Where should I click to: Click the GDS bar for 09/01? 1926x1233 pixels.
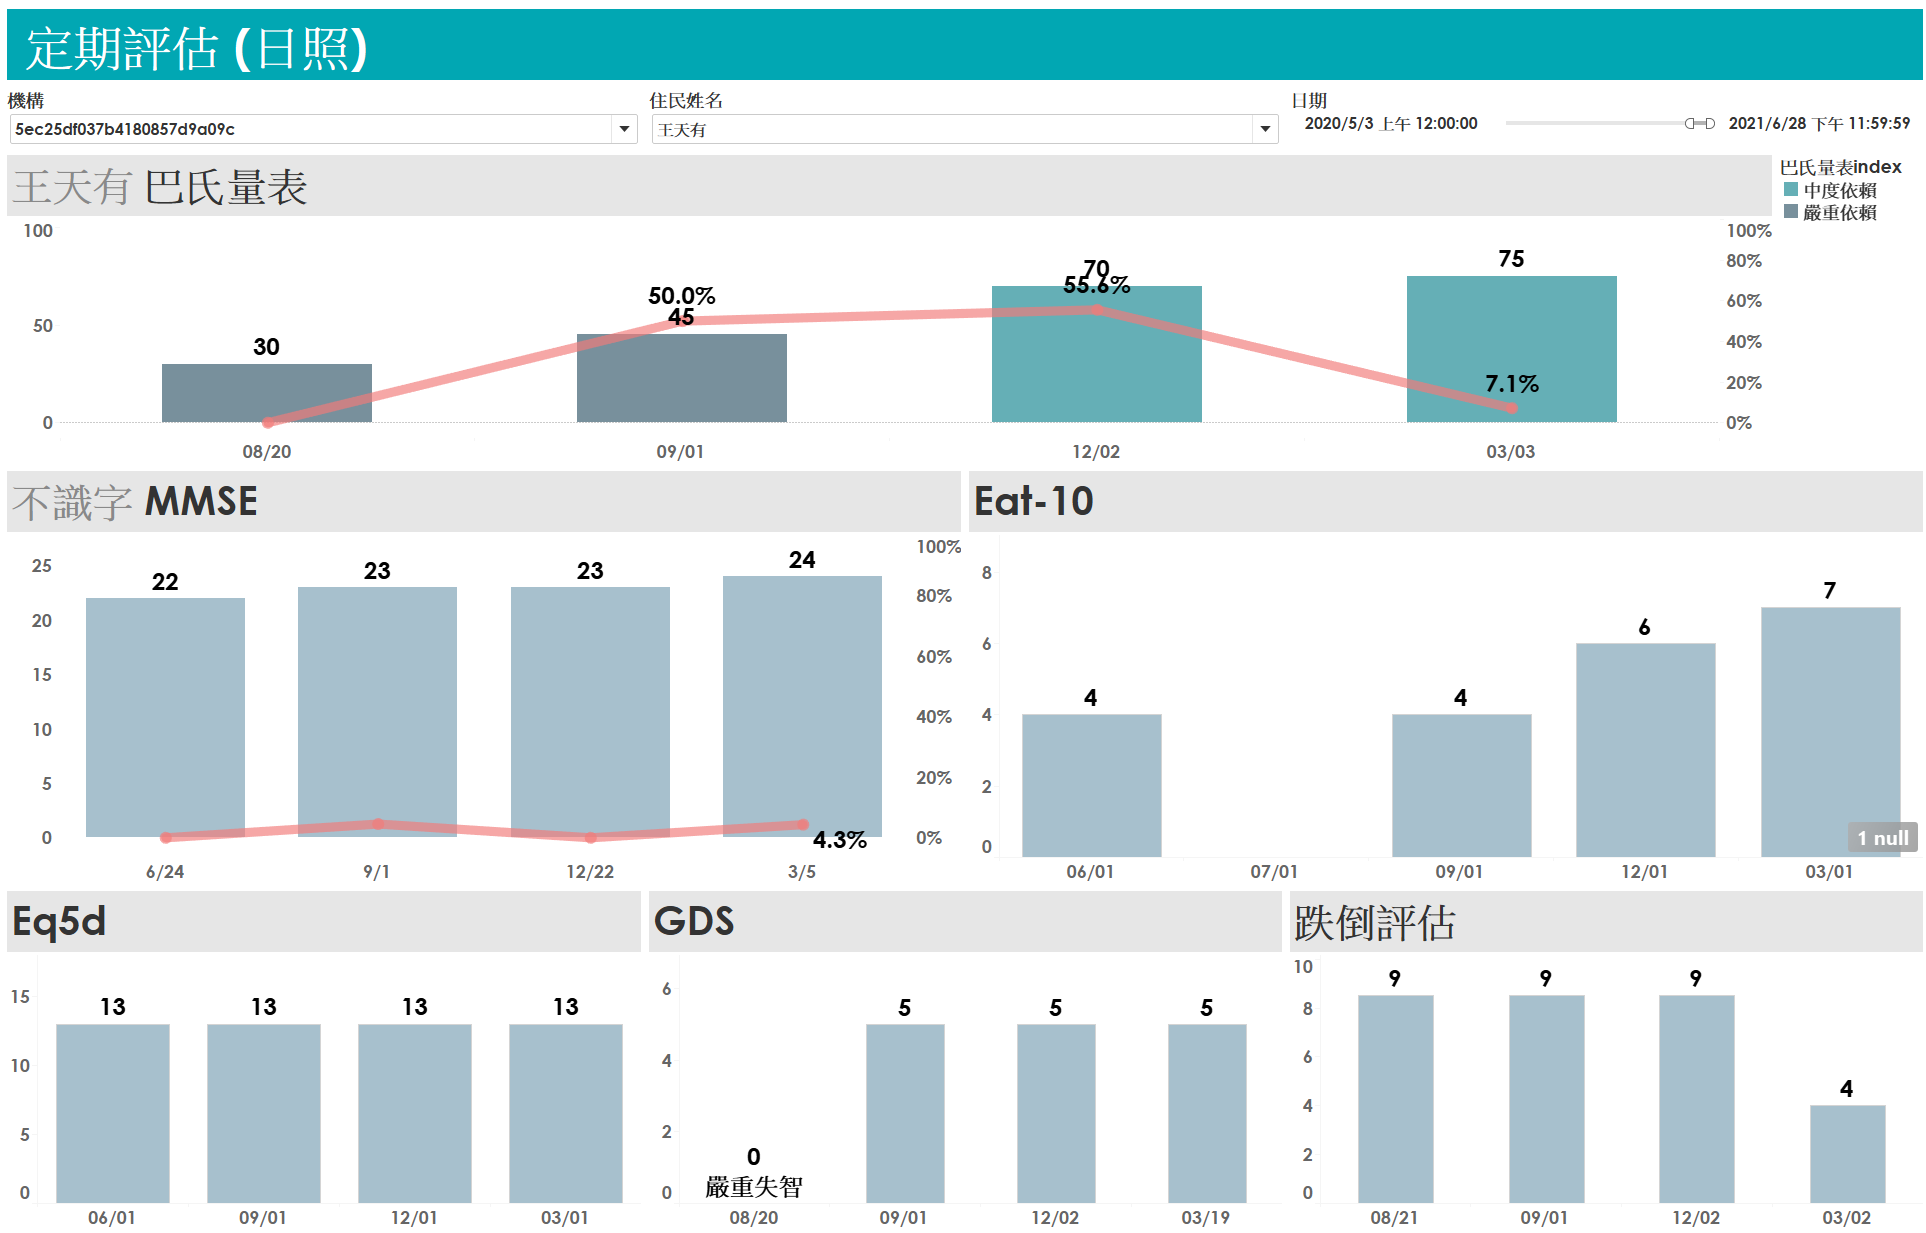click(905, 1113)
